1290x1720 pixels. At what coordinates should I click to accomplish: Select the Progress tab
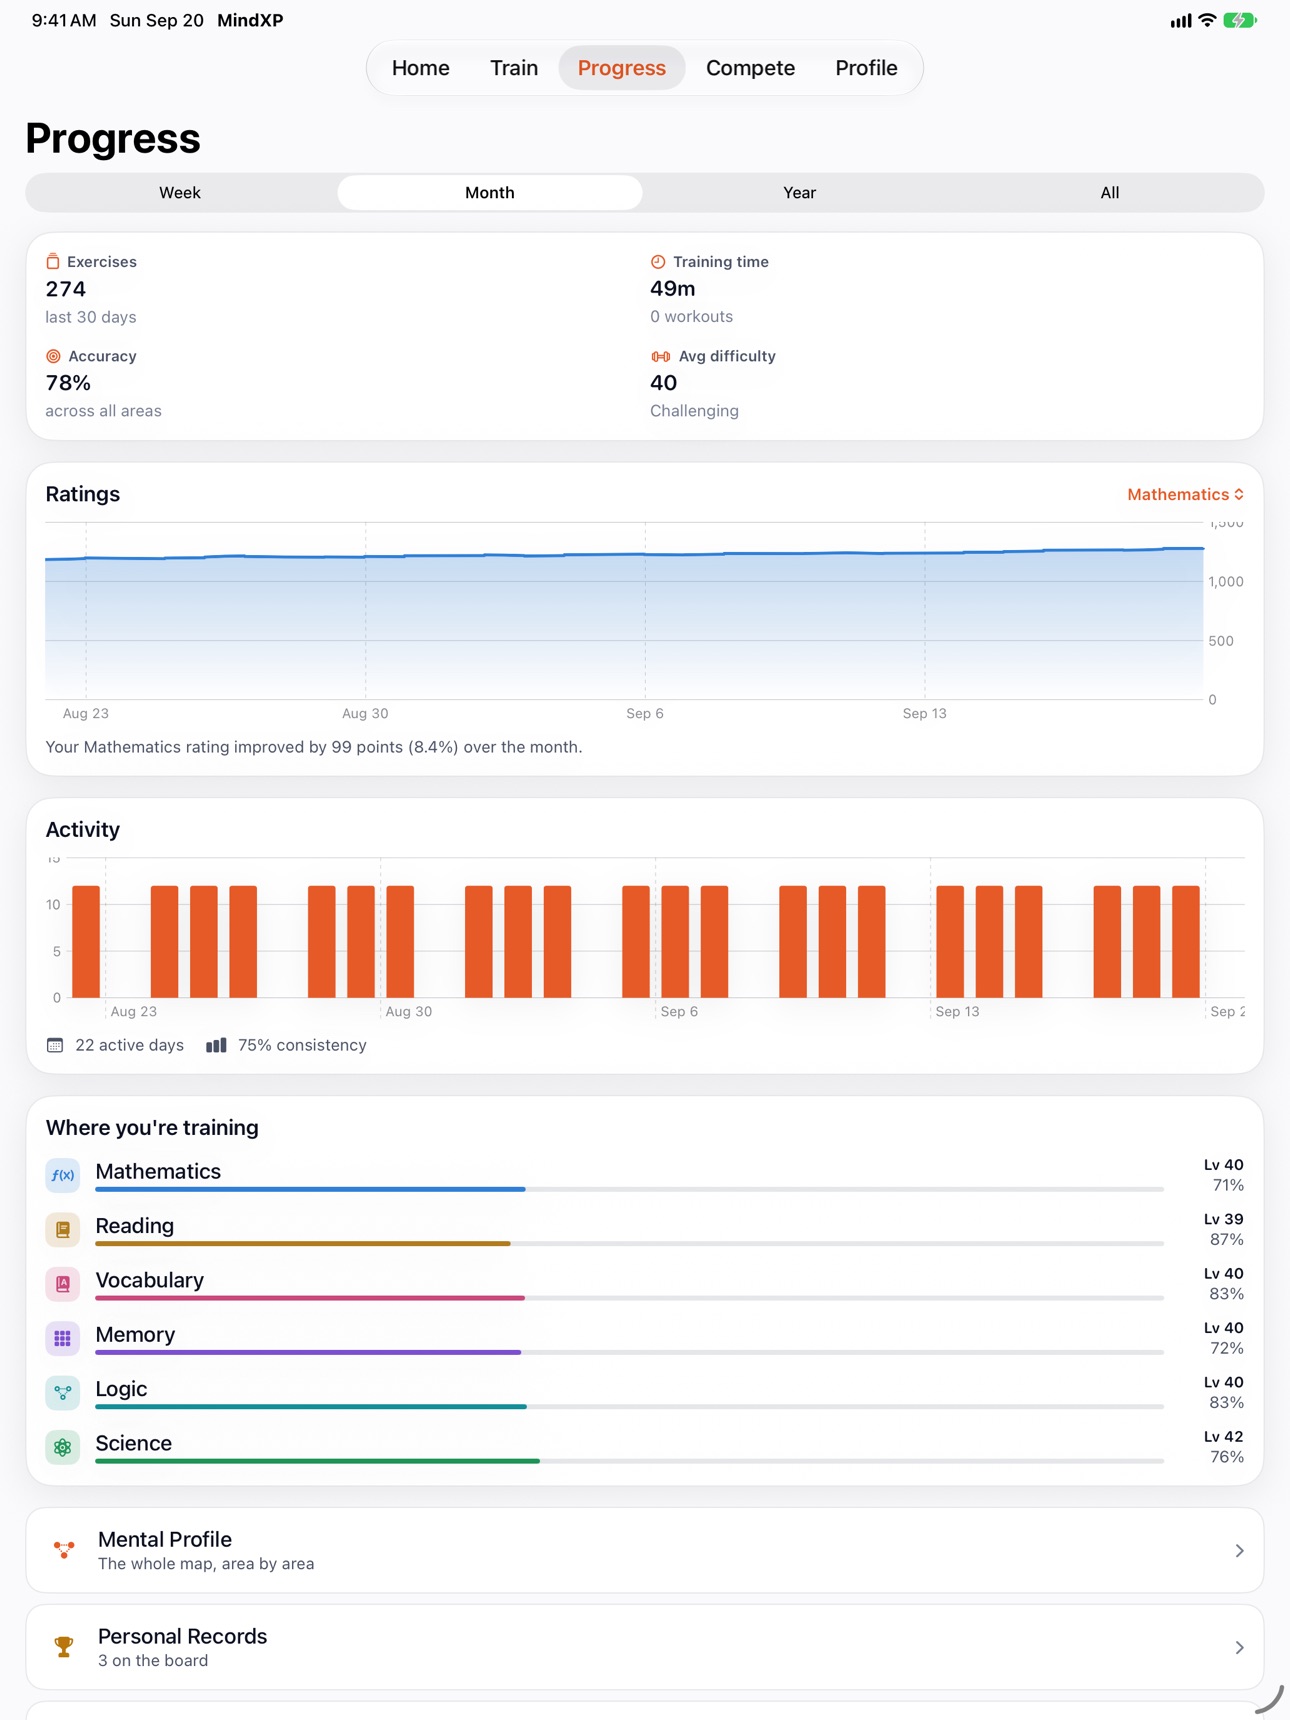pyautogui.click(x=621, y=68)
